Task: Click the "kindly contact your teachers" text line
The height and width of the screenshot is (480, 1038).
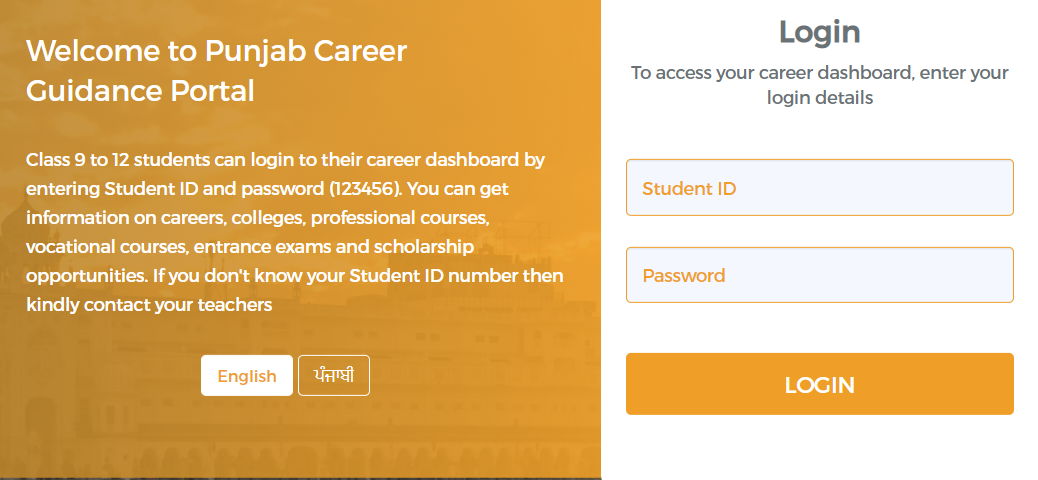Action: click(149, 305)
